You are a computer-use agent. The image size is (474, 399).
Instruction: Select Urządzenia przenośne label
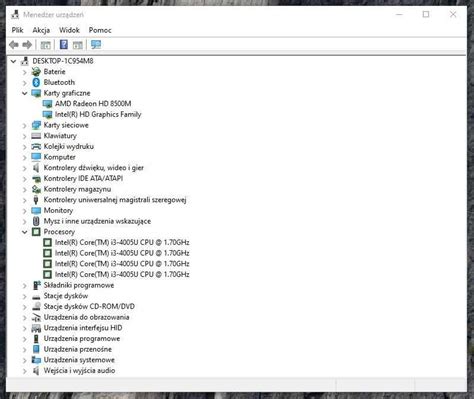click(77, 349)
